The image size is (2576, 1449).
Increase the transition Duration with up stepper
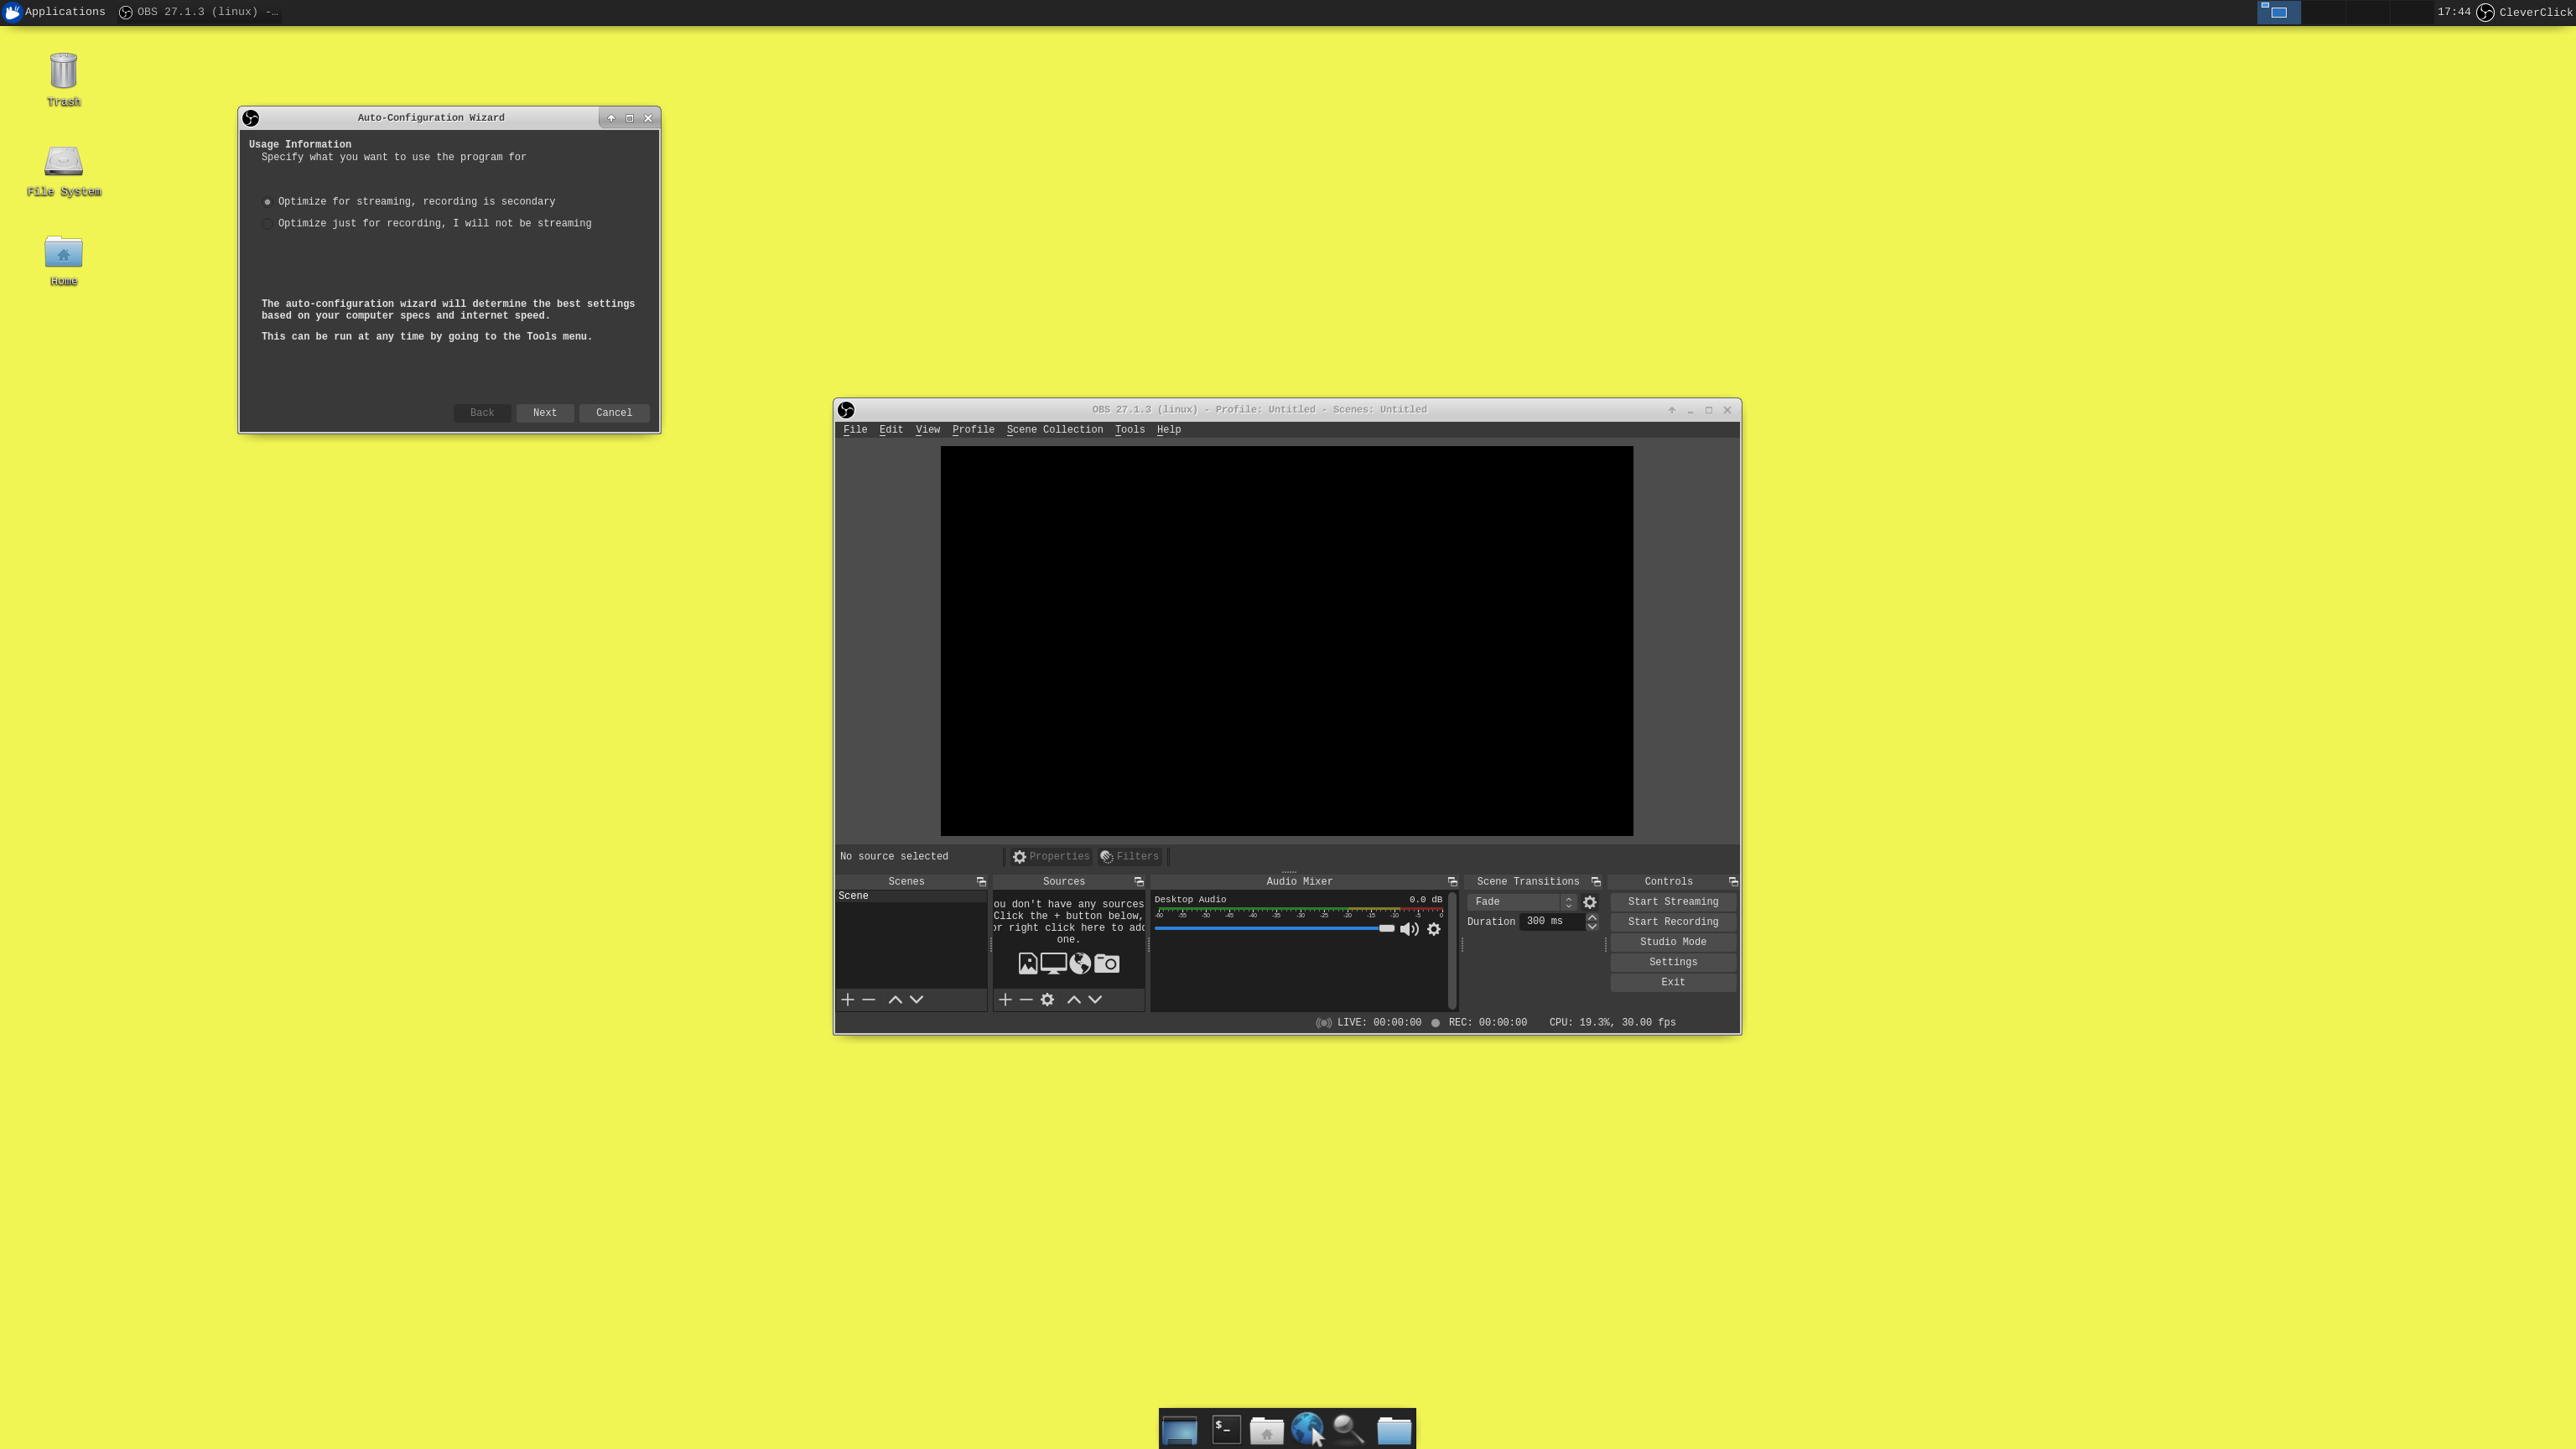click(1592, 917)
